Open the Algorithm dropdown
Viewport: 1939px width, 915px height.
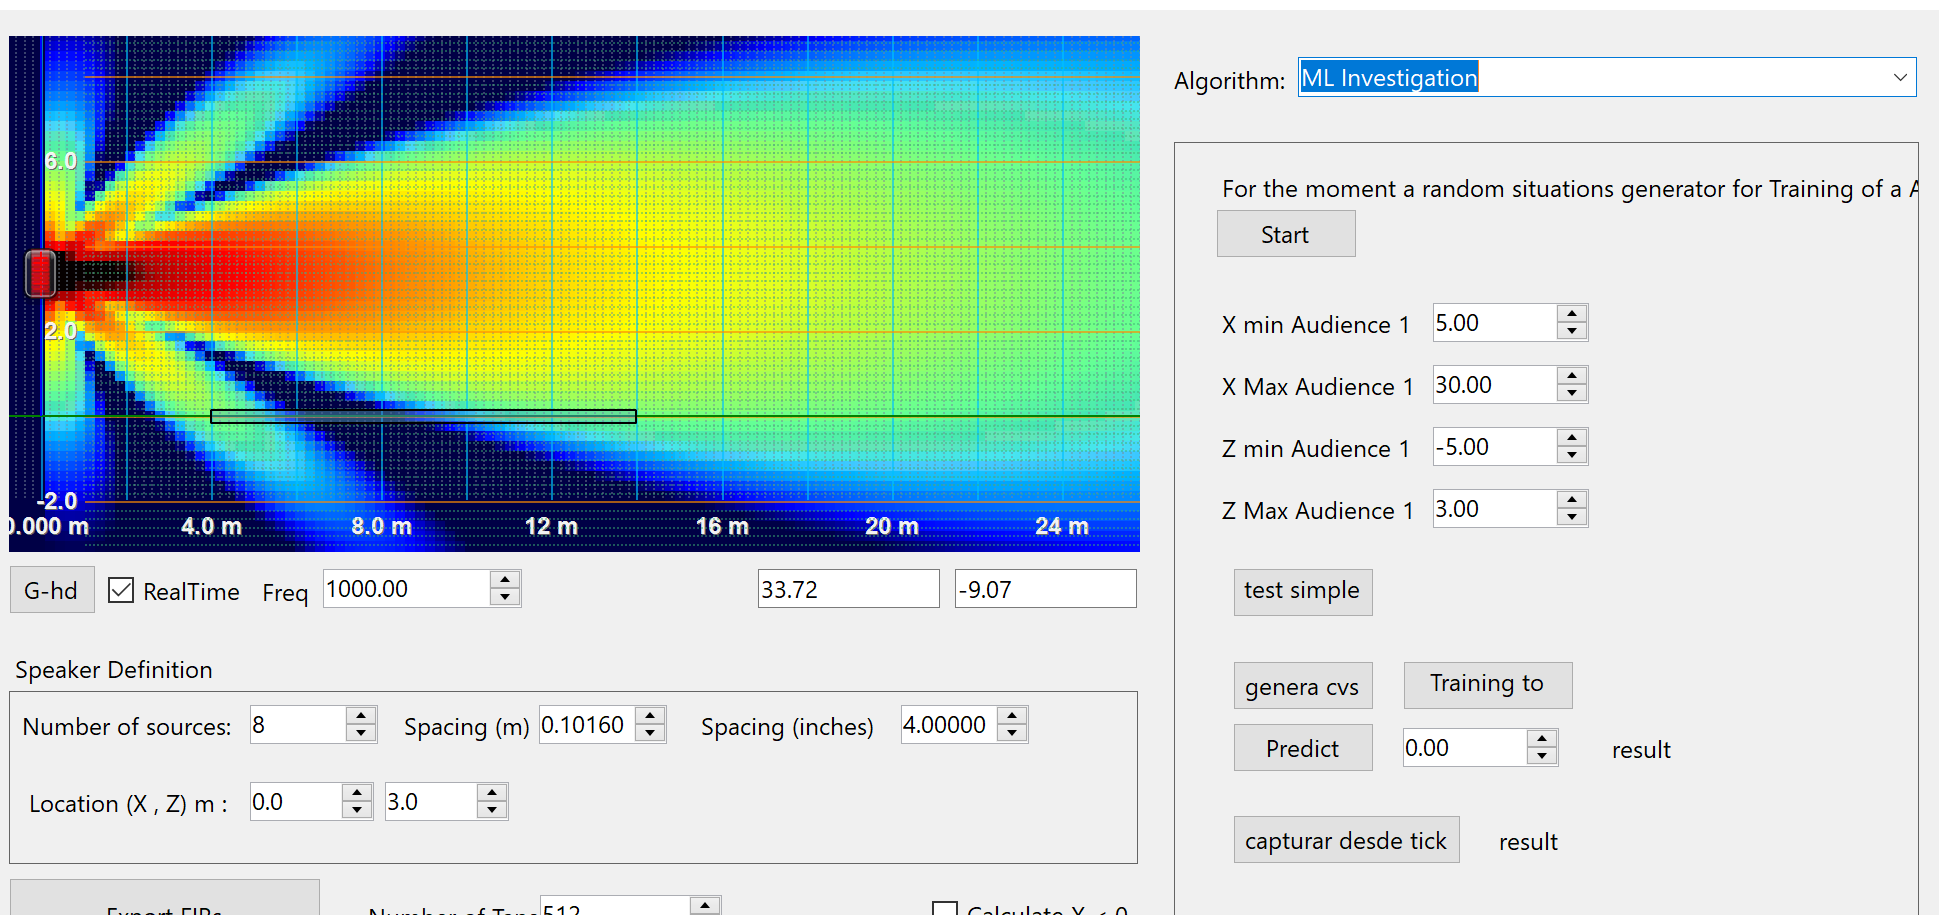point(1899,78)
